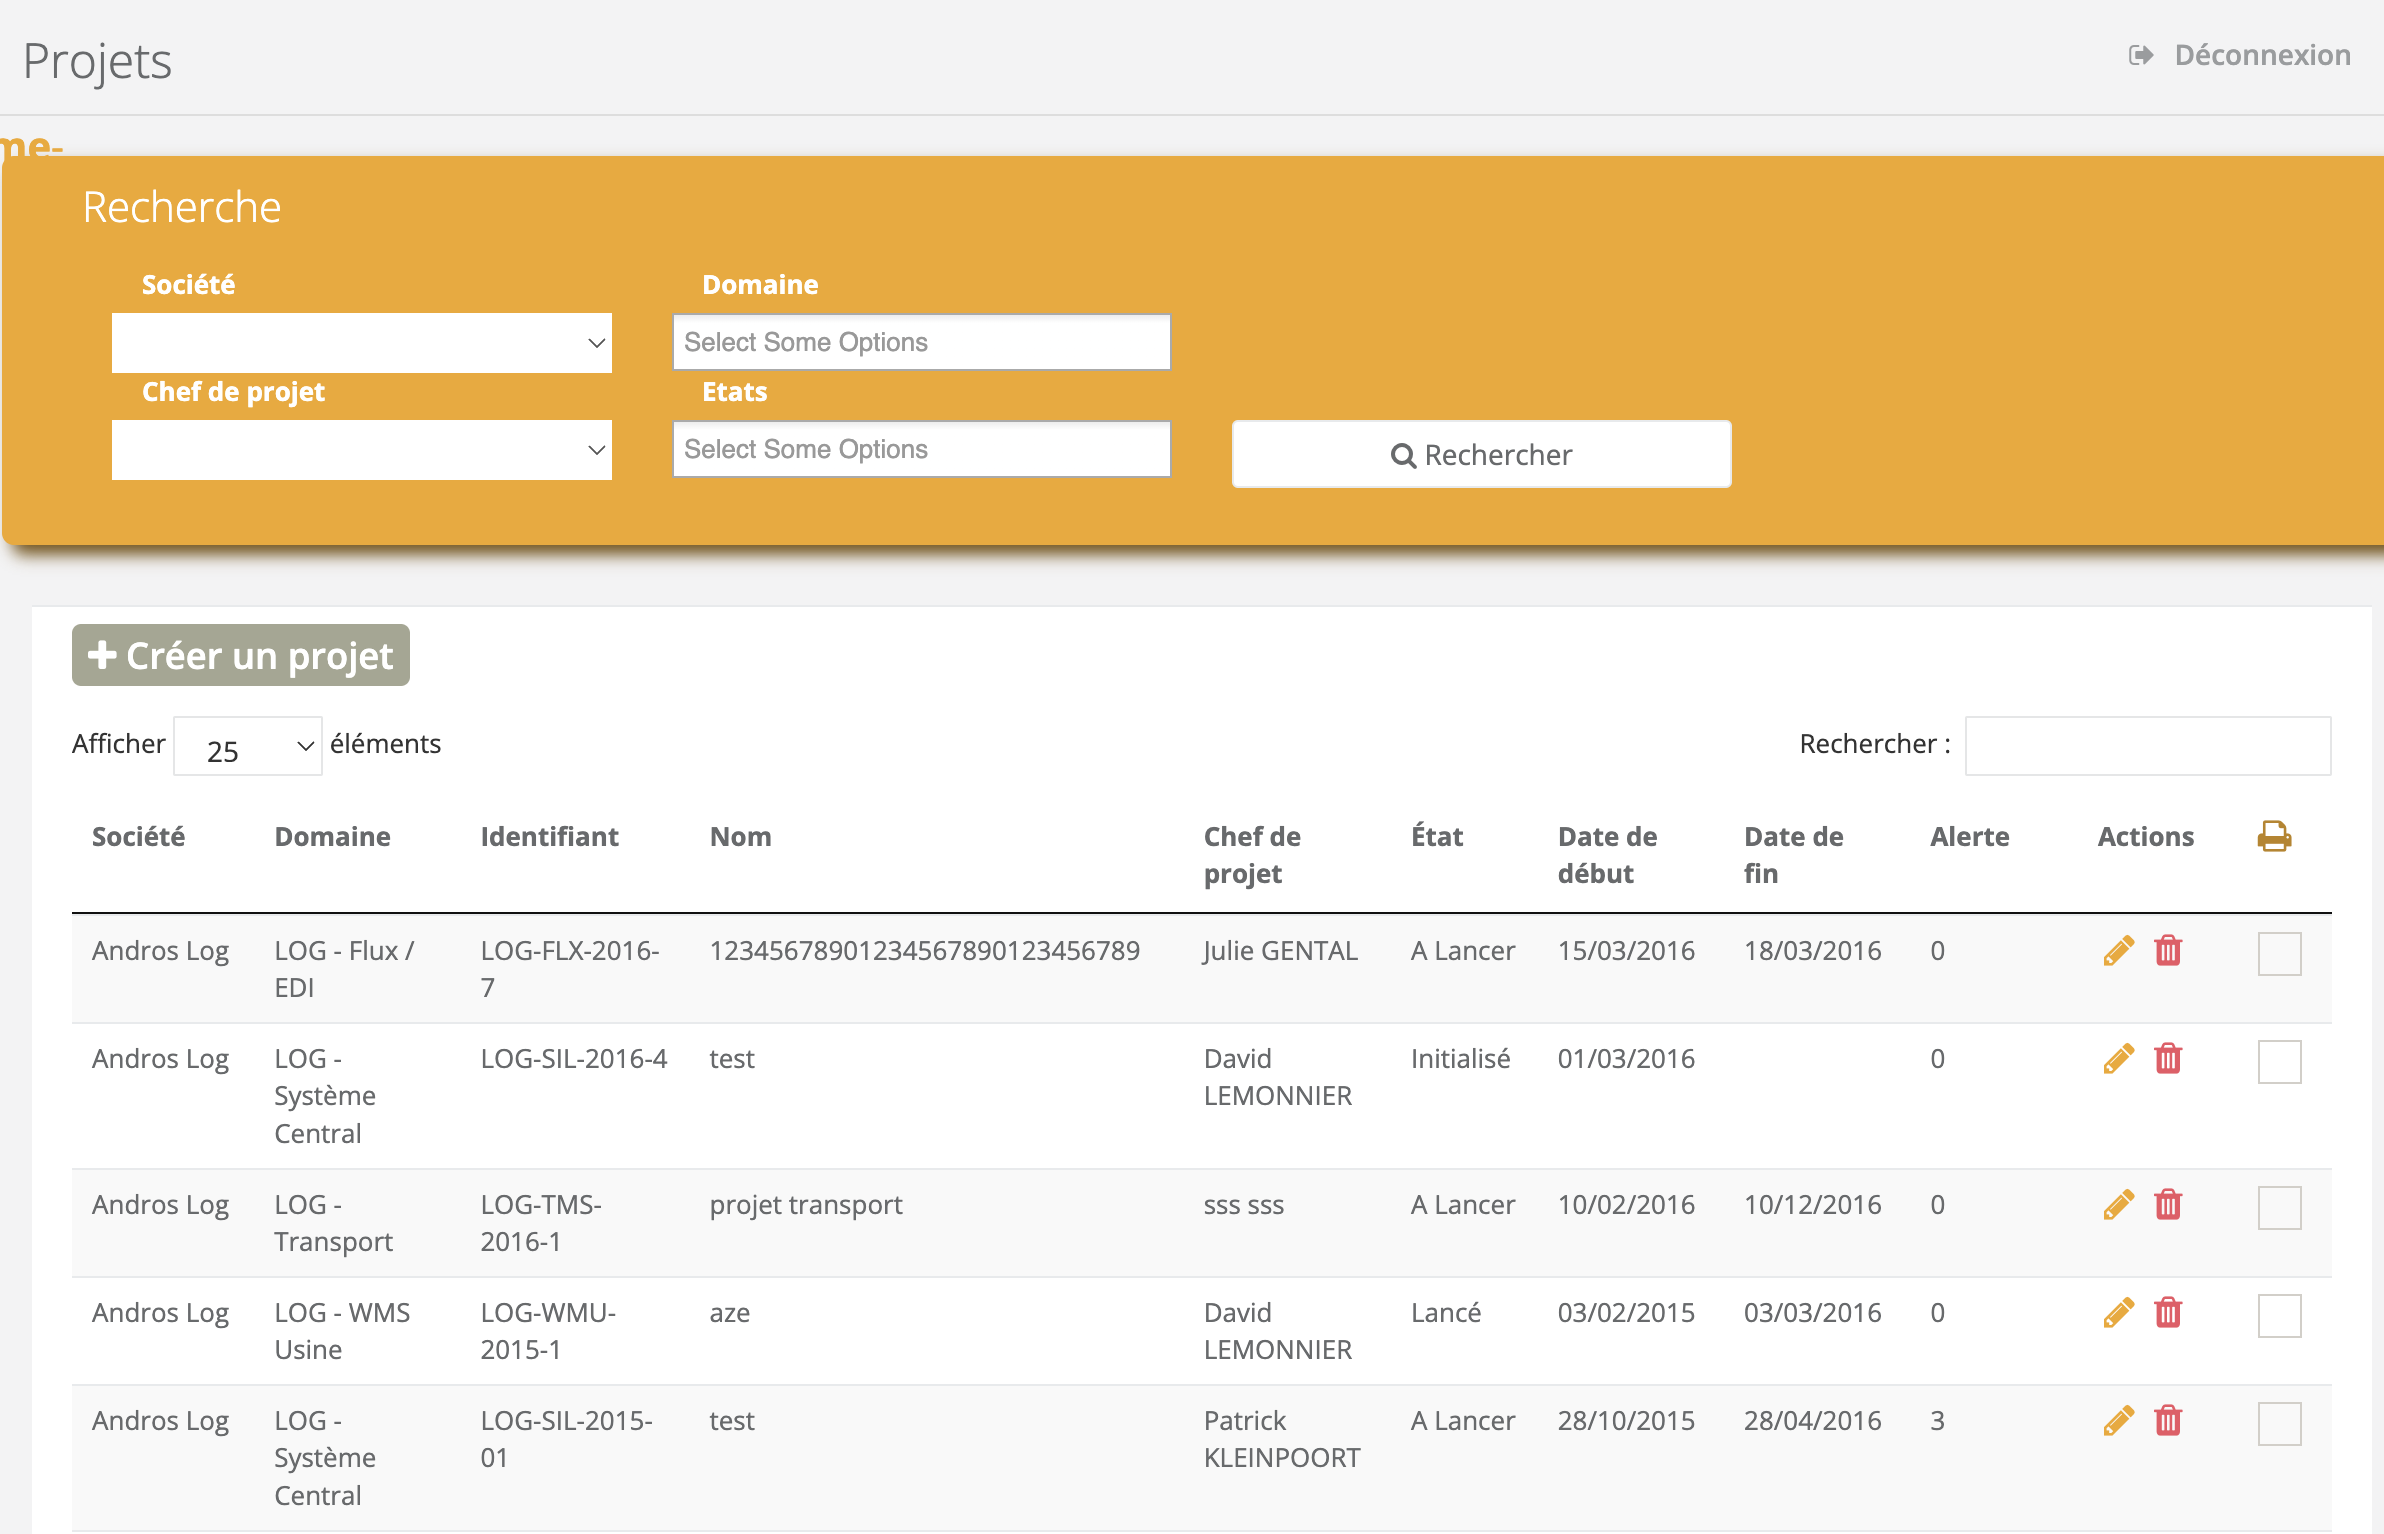
Task: Click the alert value 3
Action: 1937,1421
